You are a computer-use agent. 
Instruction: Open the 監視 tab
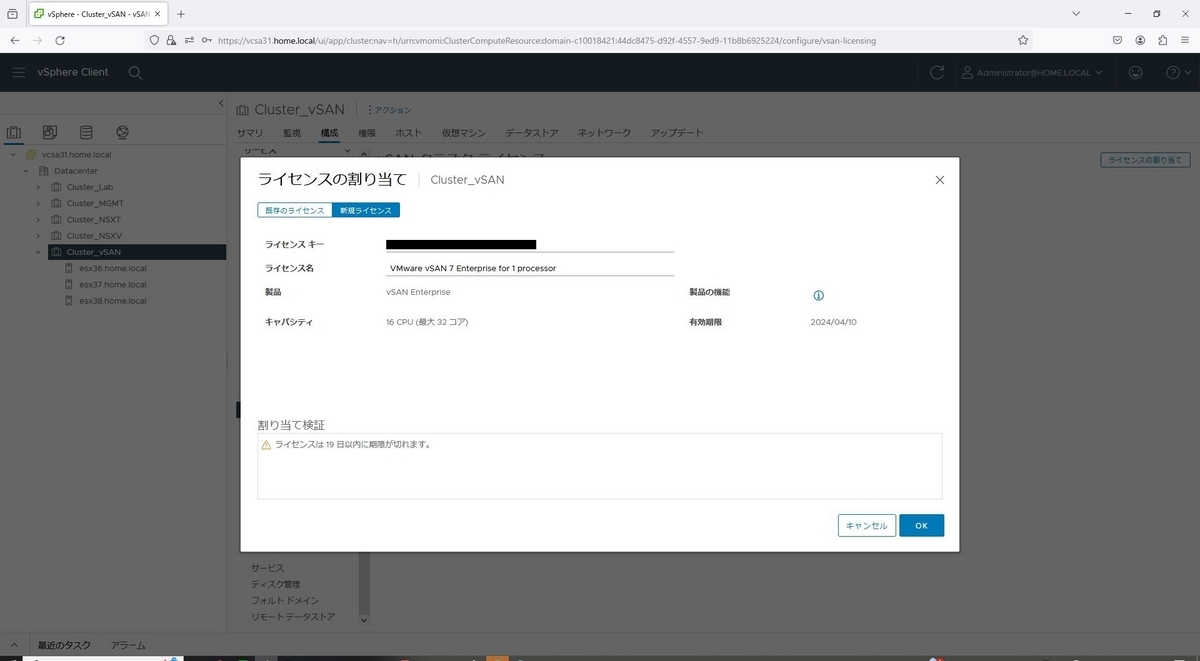(292, 133)
